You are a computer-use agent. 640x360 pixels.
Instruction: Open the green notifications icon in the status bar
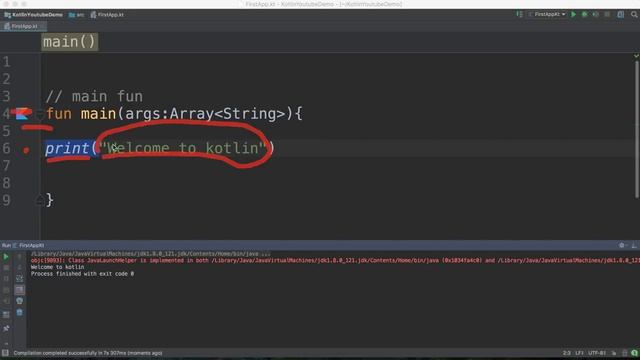pyautogui.click(x=634, y=353)
